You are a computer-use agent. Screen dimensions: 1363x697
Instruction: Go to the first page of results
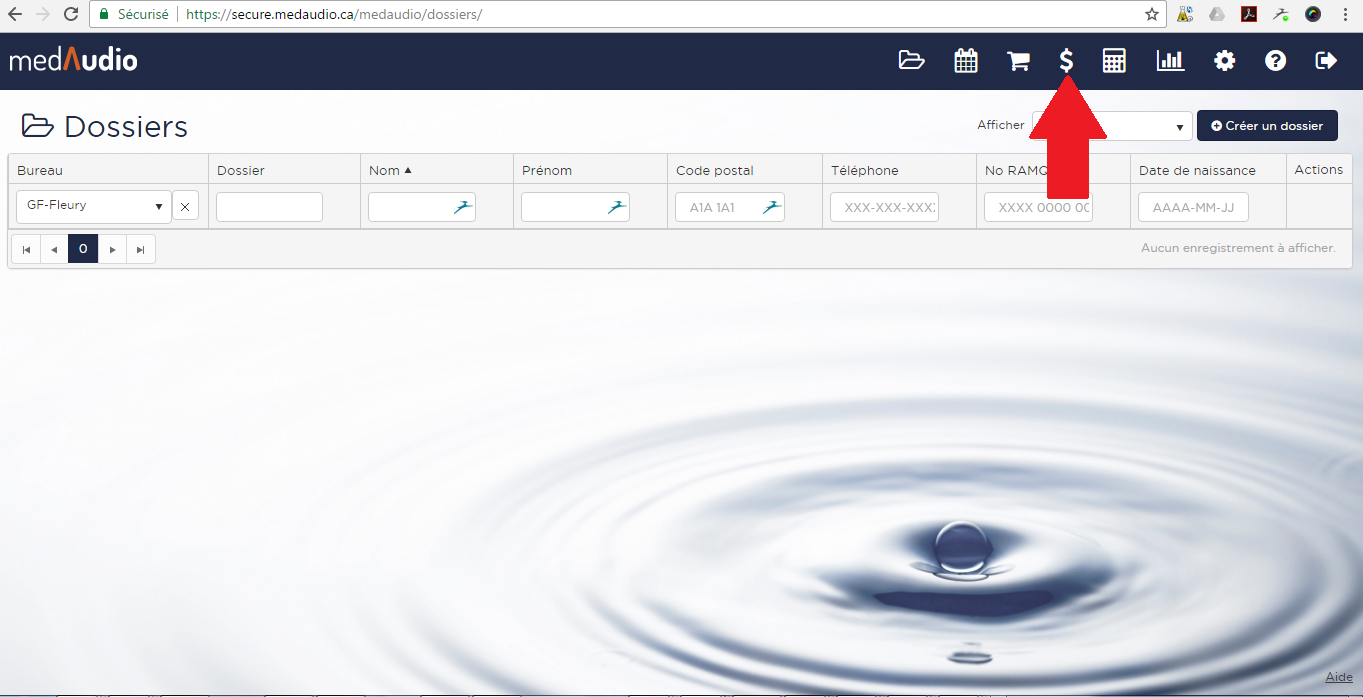(26, 249)
